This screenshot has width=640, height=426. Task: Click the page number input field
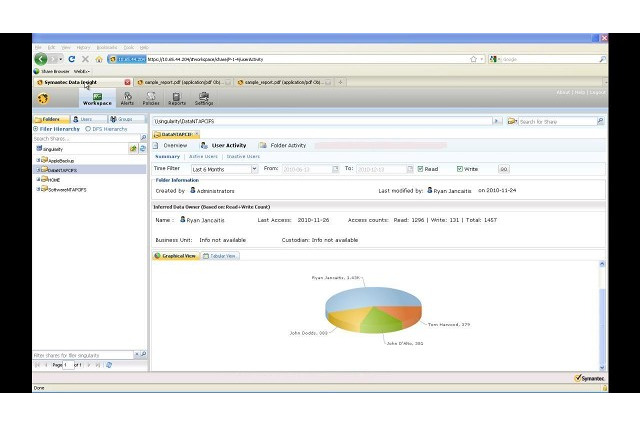(x=68, y=365)
